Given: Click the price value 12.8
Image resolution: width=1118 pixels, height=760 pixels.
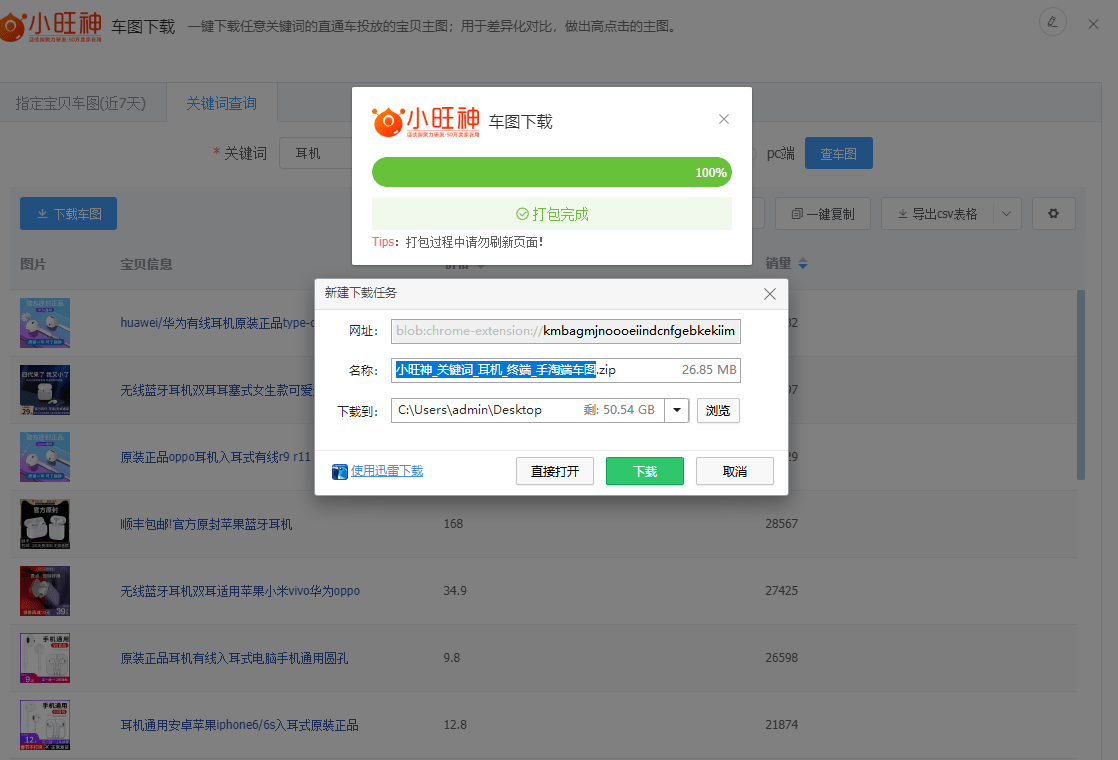Looking at the screenshot, I should point(455,725).
